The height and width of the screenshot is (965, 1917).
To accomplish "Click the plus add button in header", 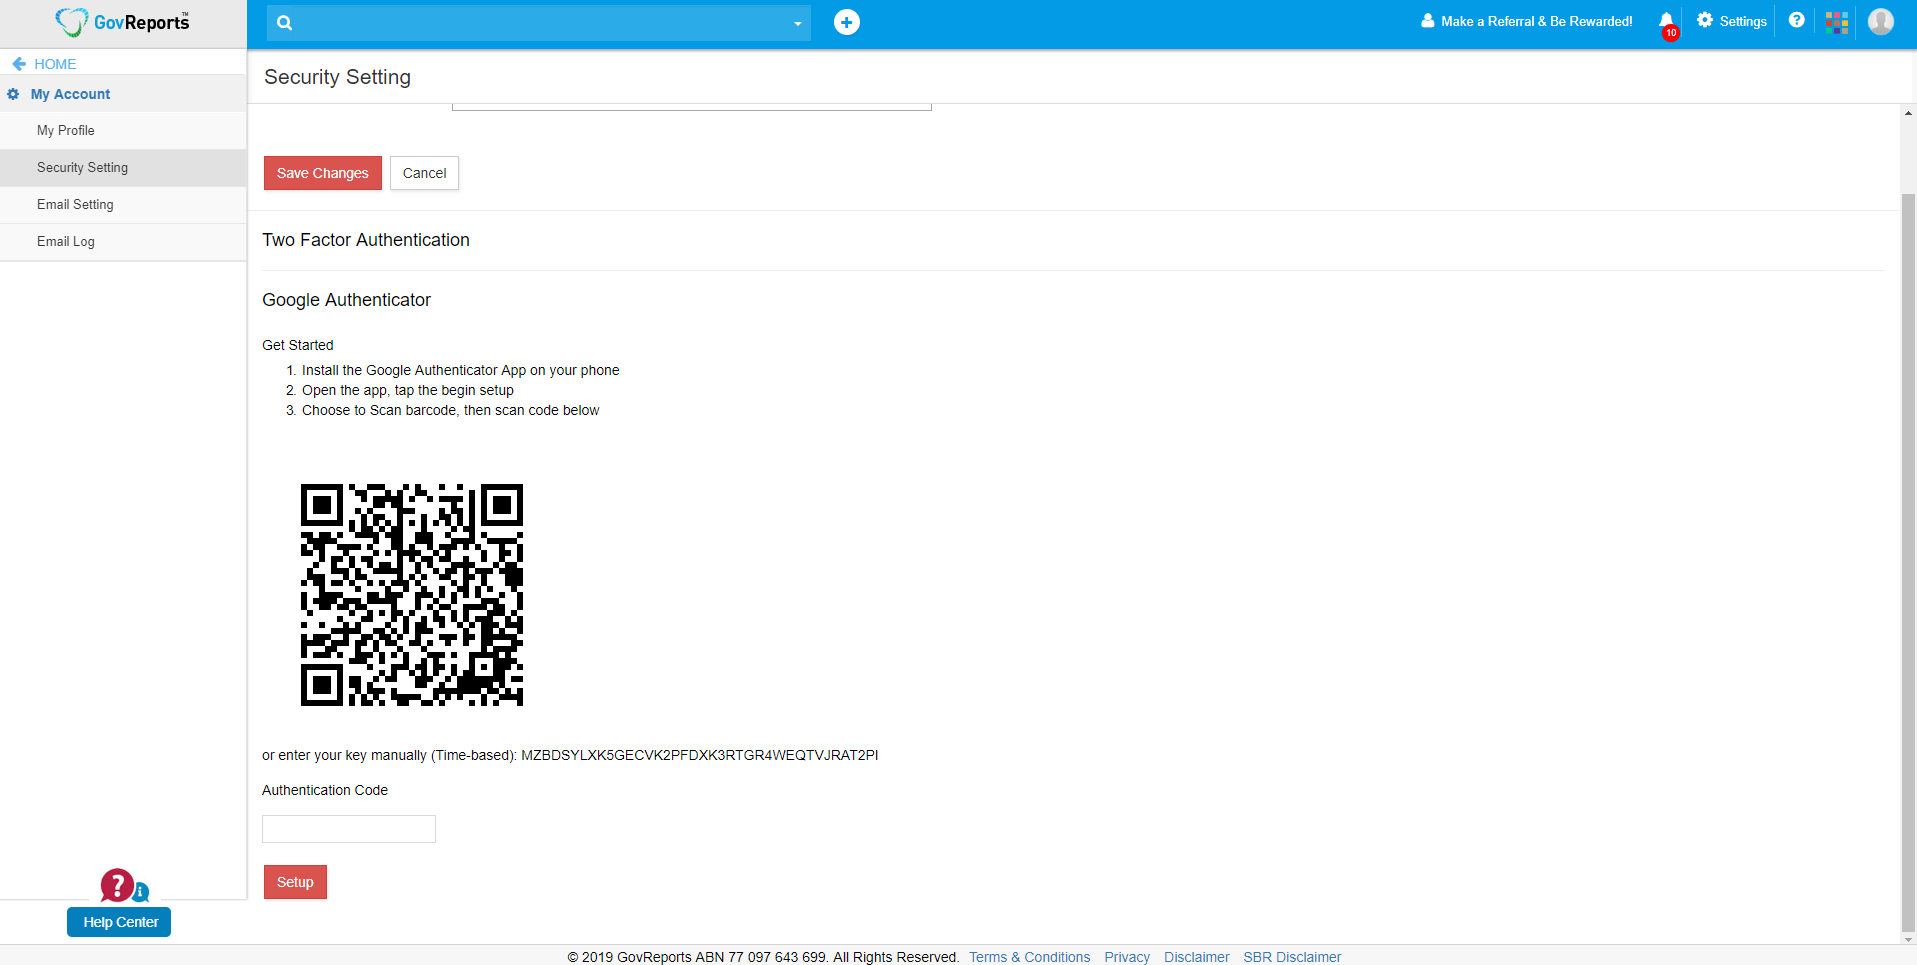I will pyautogui.click(x=847, y=22).
